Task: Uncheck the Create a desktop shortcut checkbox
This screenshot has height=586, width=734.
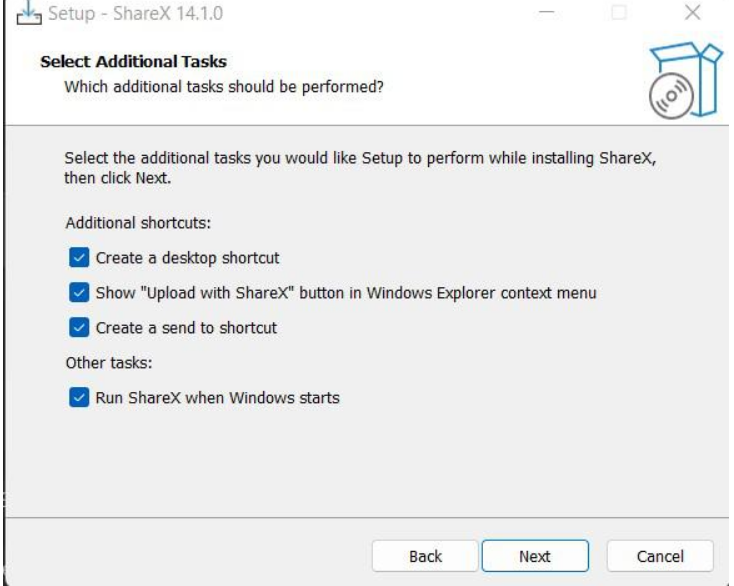Action: coord(79,258)
